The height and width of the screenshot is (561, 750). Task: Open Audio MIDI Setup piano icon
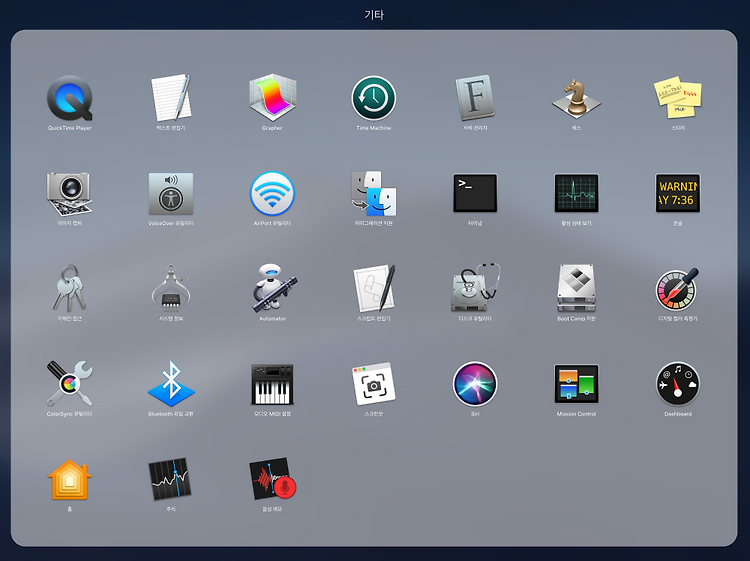click(272, 385)
